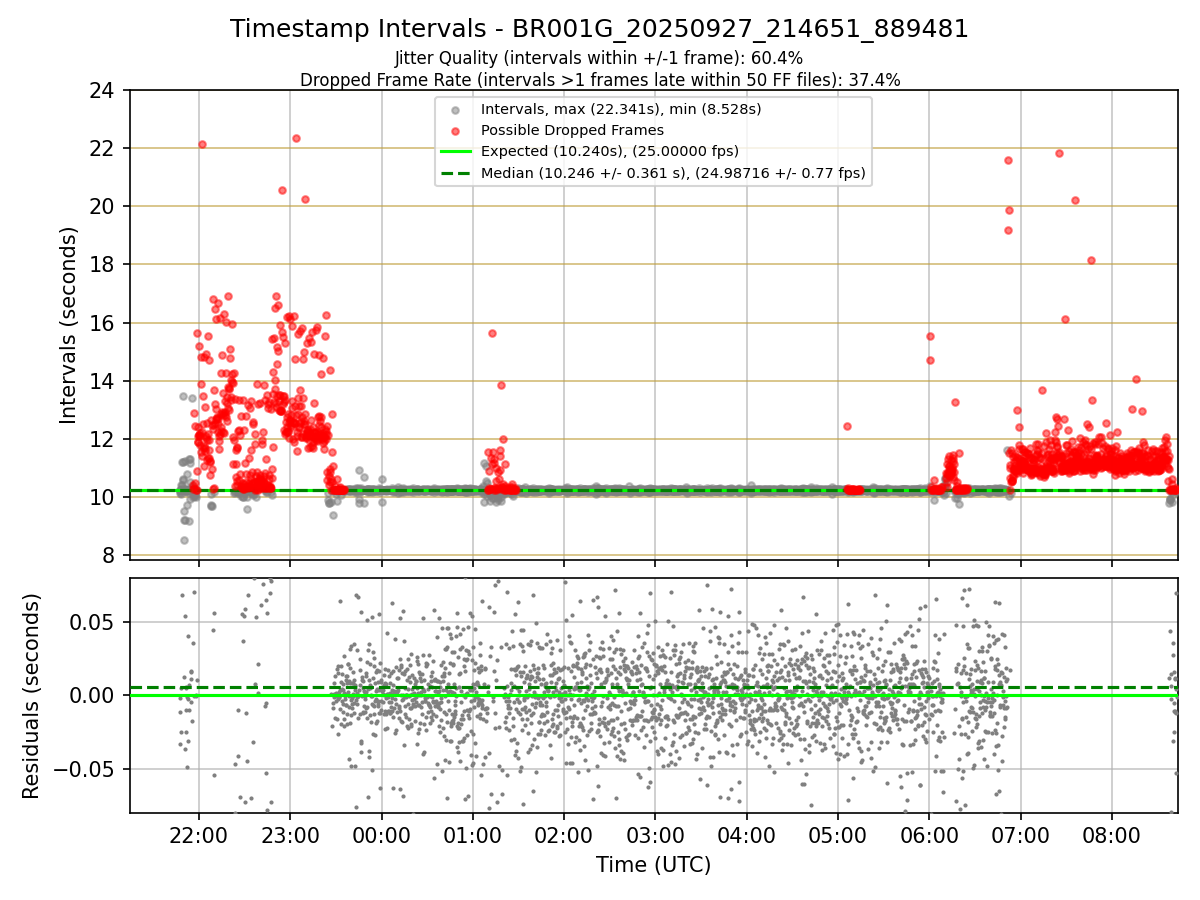Click the 04:00 x-axis tick label

(746, 836)
